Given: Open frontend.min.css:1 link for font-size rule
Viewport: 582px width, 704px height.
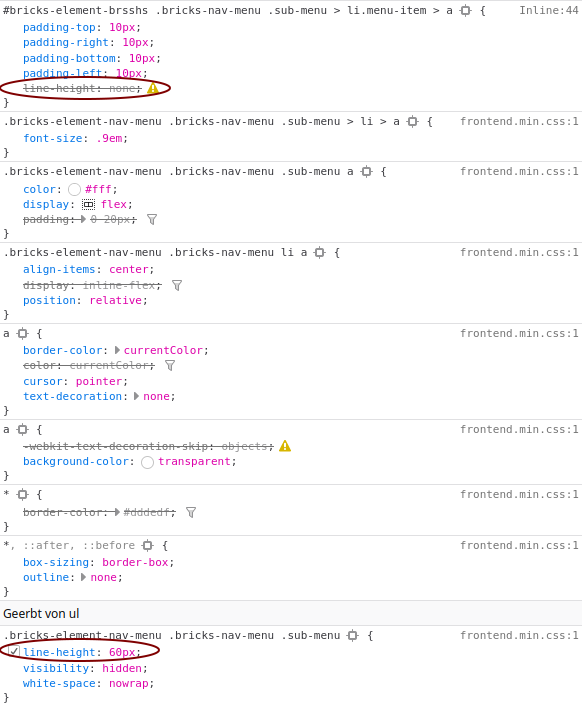Looking at the screenshot, I should tap(520, 122).
